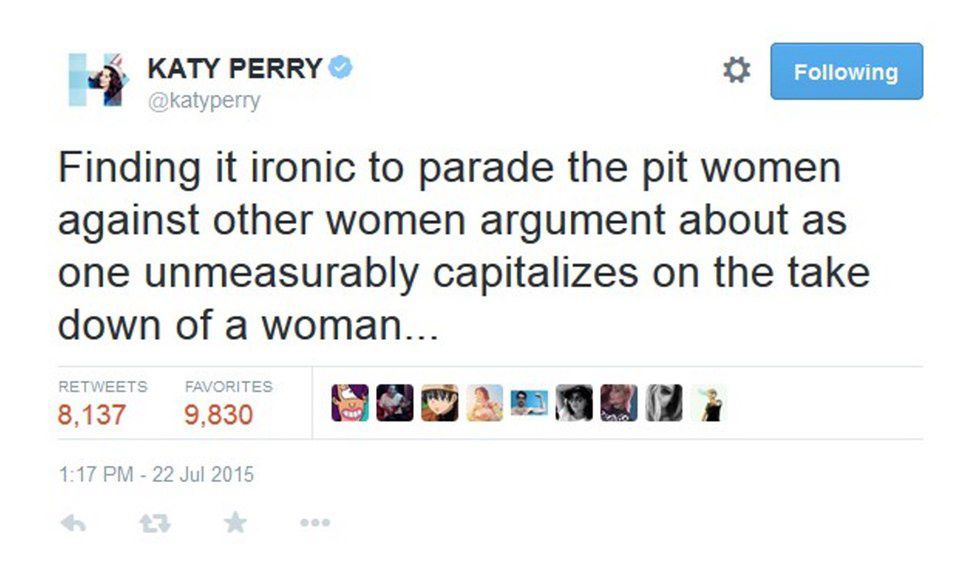Click the KATY PERRY display name

pos(235,69)
